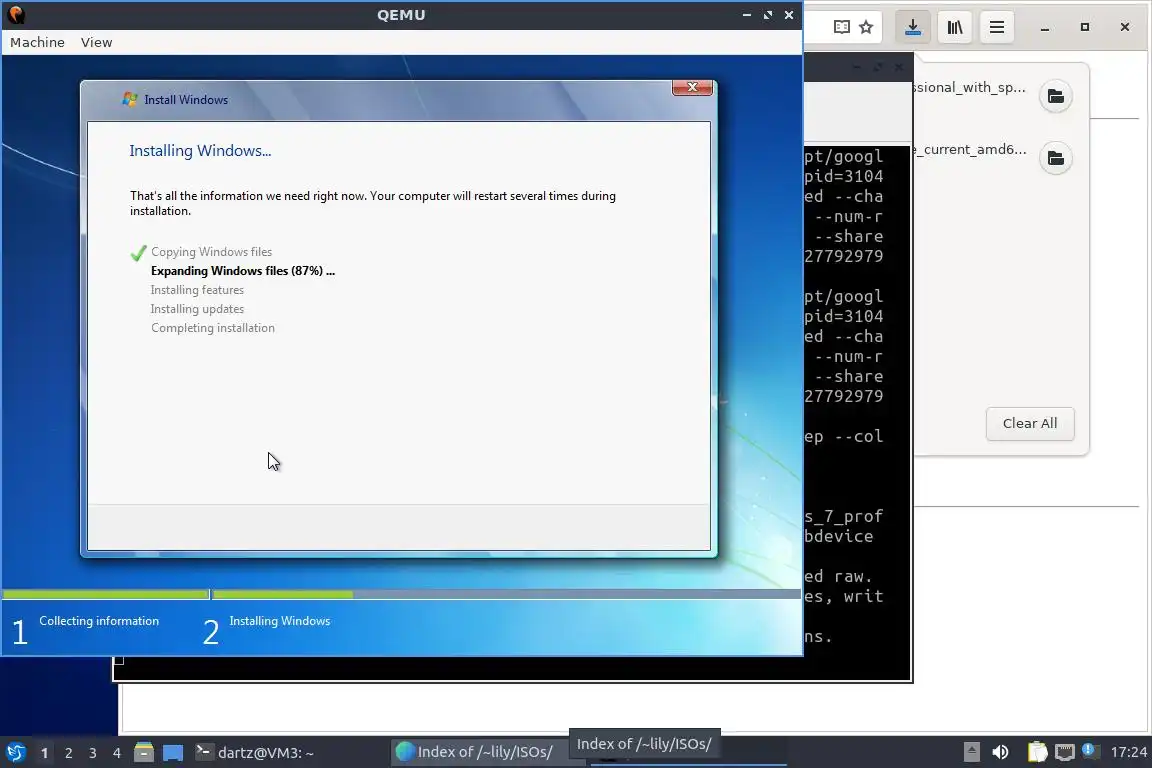The image size is (1152, 768).
Task: Click the show desktop icon on taskbar
Action: tap(173, 753)
